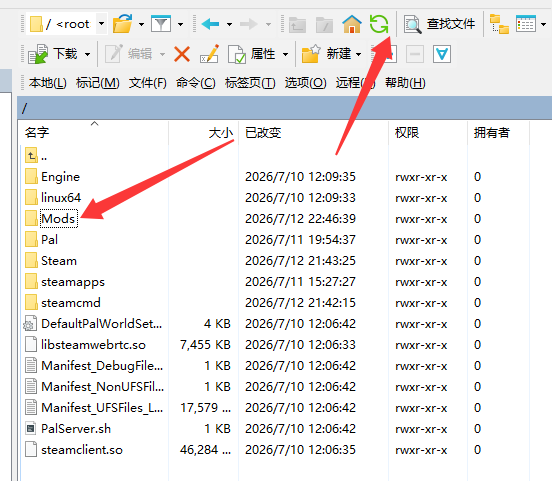Expand the 下载 download dropdown arrow
Screen dimensions: 552x481
pos(87,54)
